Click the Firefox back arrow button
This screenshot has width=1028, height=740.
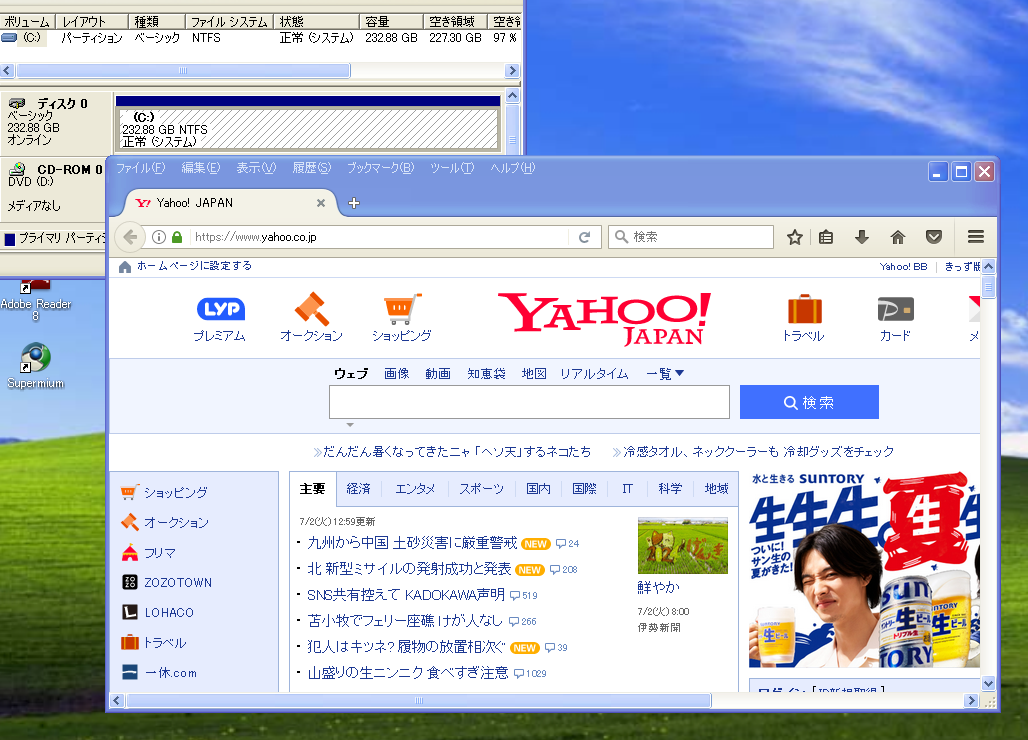[130, 237]
